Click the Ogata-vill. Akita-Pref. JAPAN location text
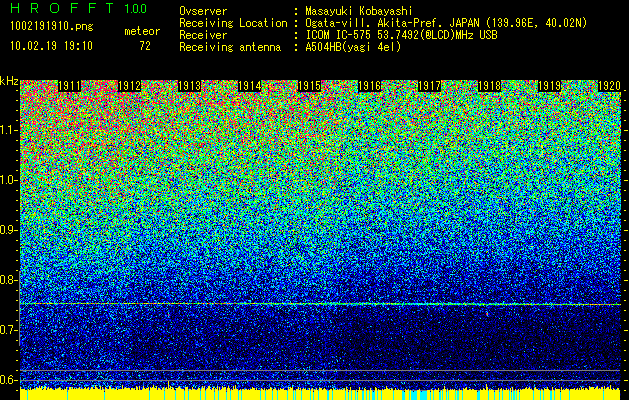This screenshot has width=629, height=400. [446, 23]
